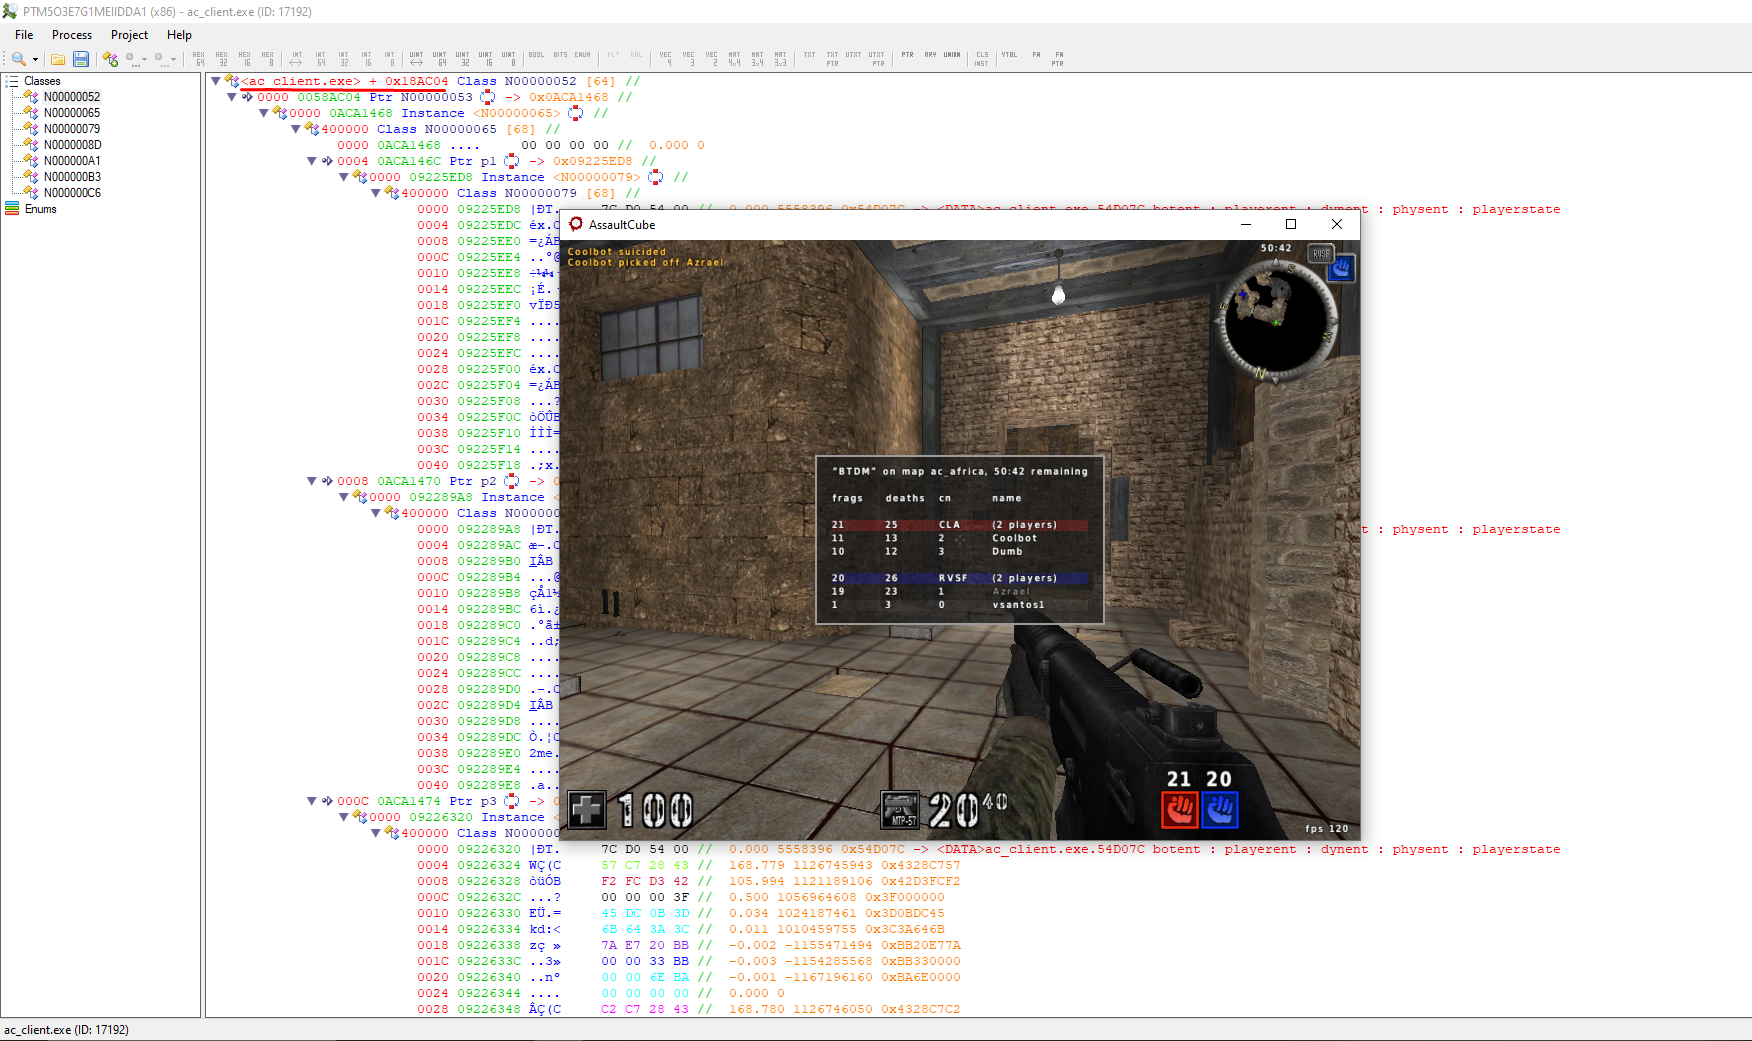Viewport: 1752px width, 1041px height.
Task: Select class N000000A1 in Classes list
Action: 72,161
